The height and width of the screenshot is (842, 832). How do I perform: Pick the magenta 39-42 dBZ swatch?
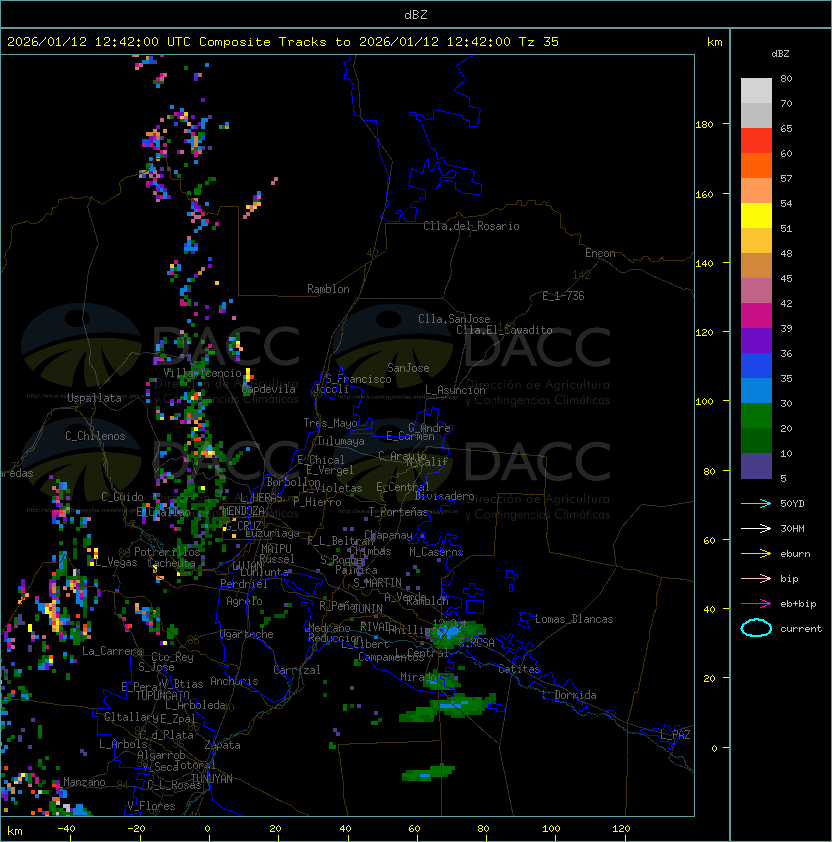756,316
